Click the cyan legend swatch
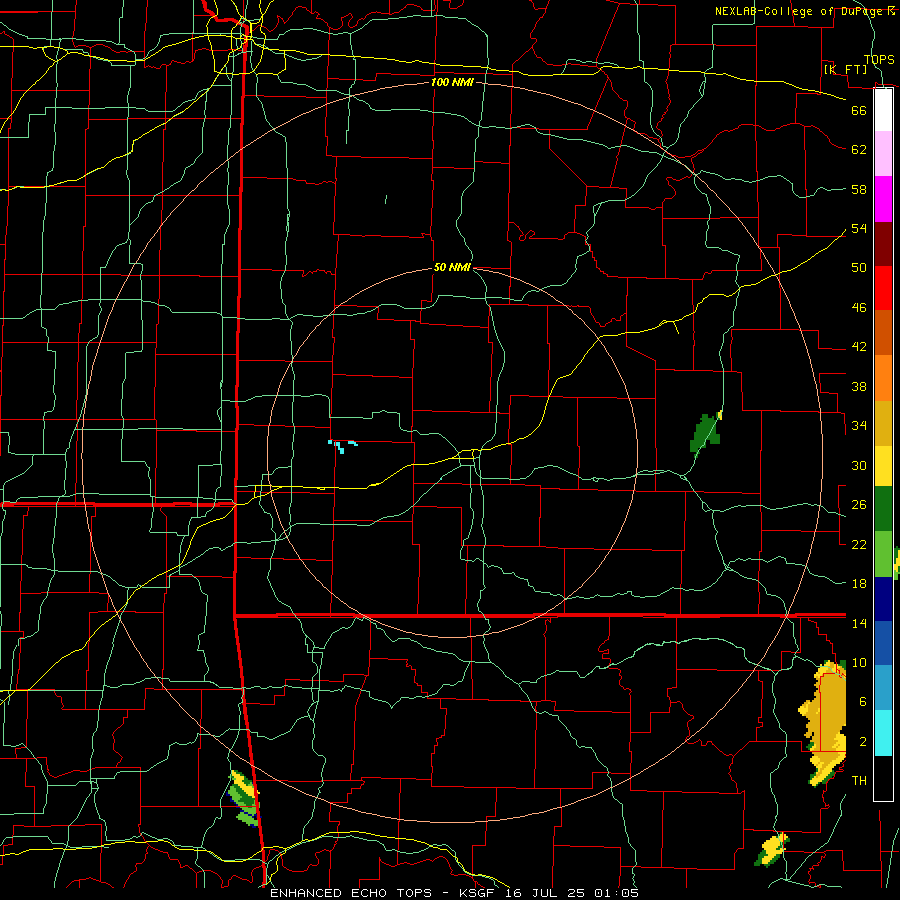 click(883, 733)
